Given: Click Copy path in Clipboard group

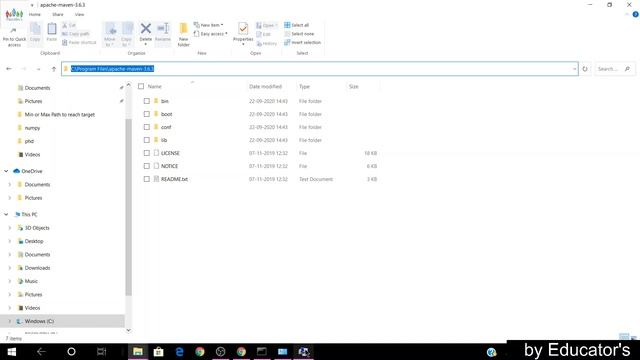Looking at the screenshot, I should pos(76,34).
